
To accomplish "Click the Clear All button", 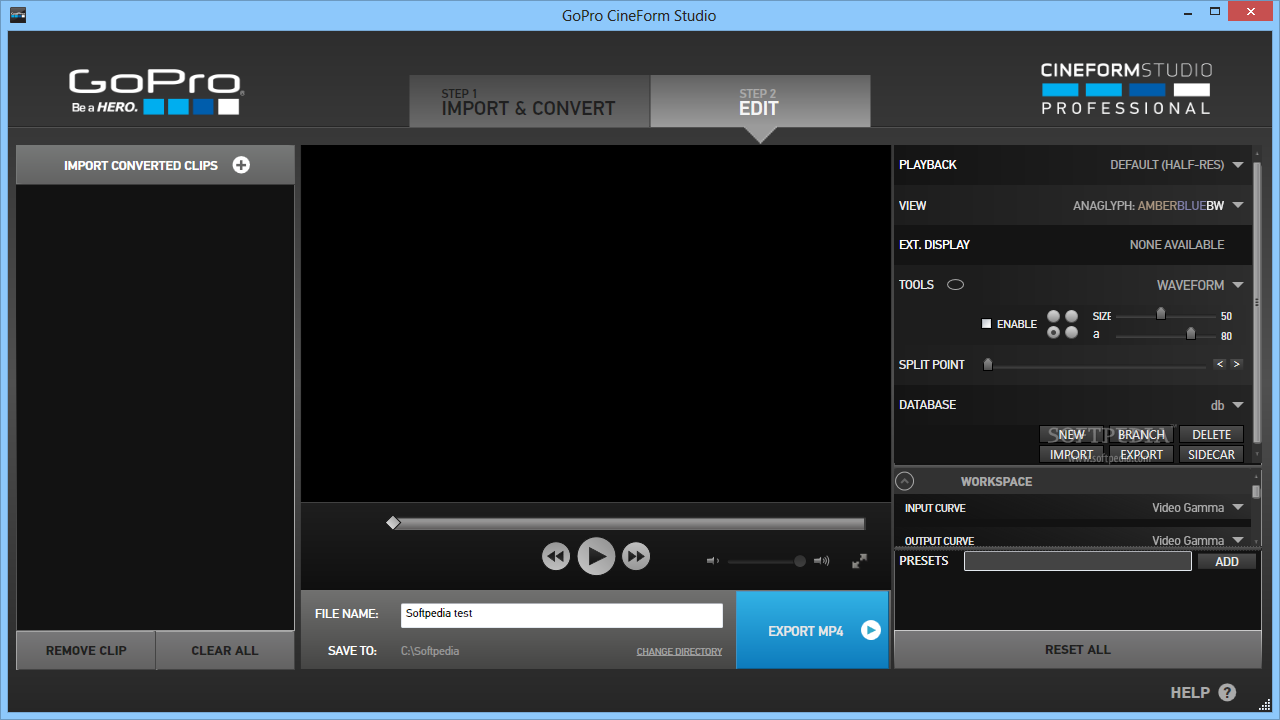I will point(225,650).
